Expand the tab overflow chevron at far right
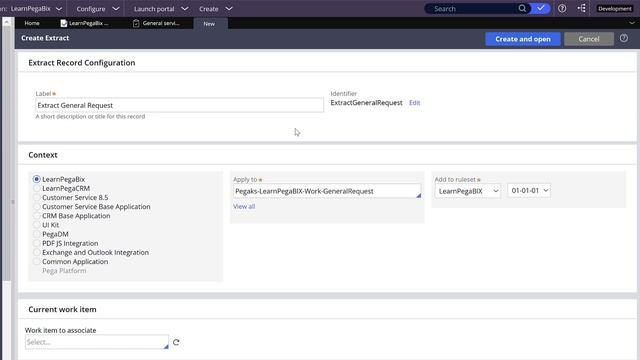 [632, 23]
